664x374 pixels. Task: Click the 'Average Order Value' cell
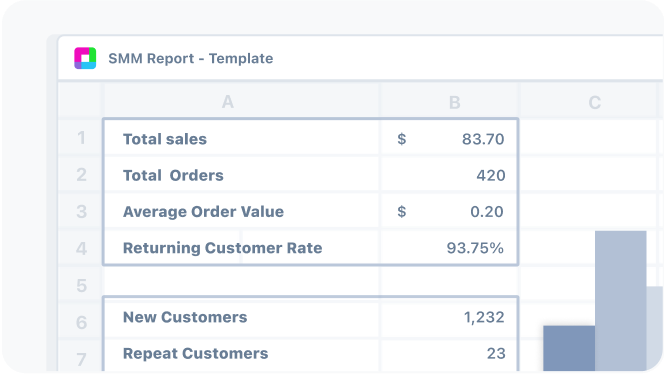pos(242,211)
